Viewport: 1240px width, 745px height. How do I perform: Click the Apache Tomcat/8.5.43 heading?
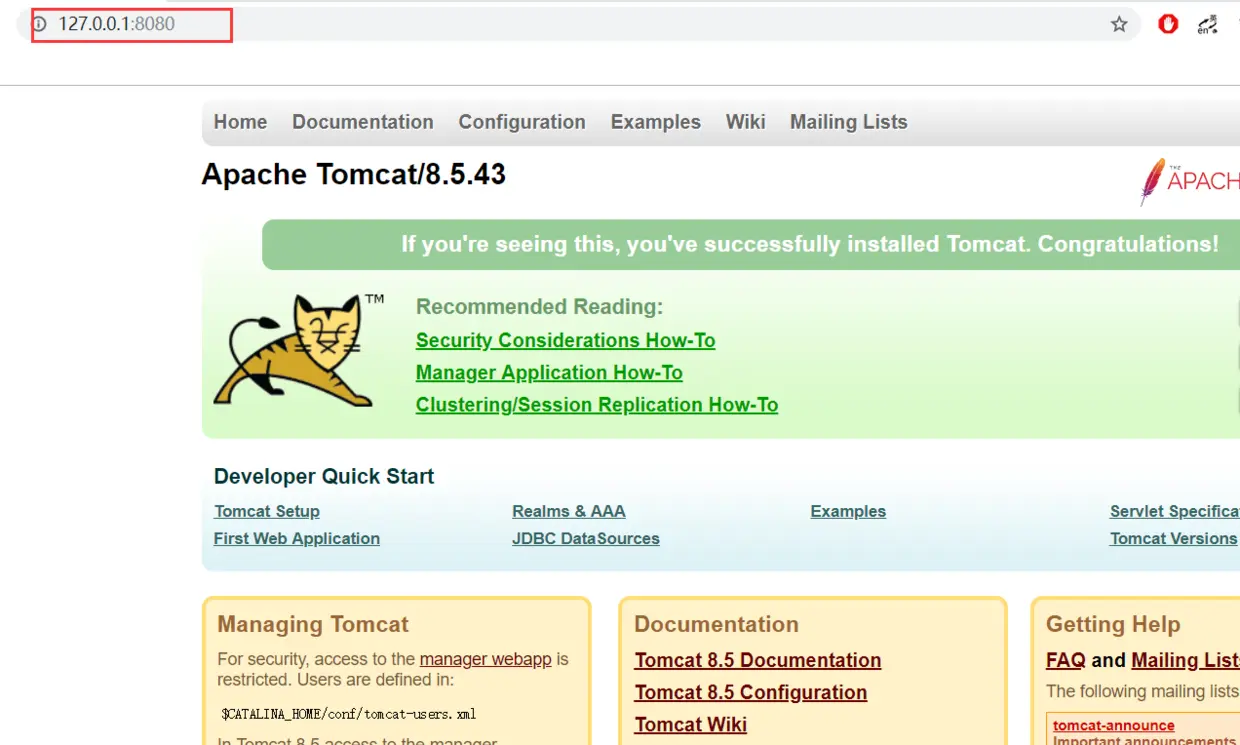click(x=354, y=174)
